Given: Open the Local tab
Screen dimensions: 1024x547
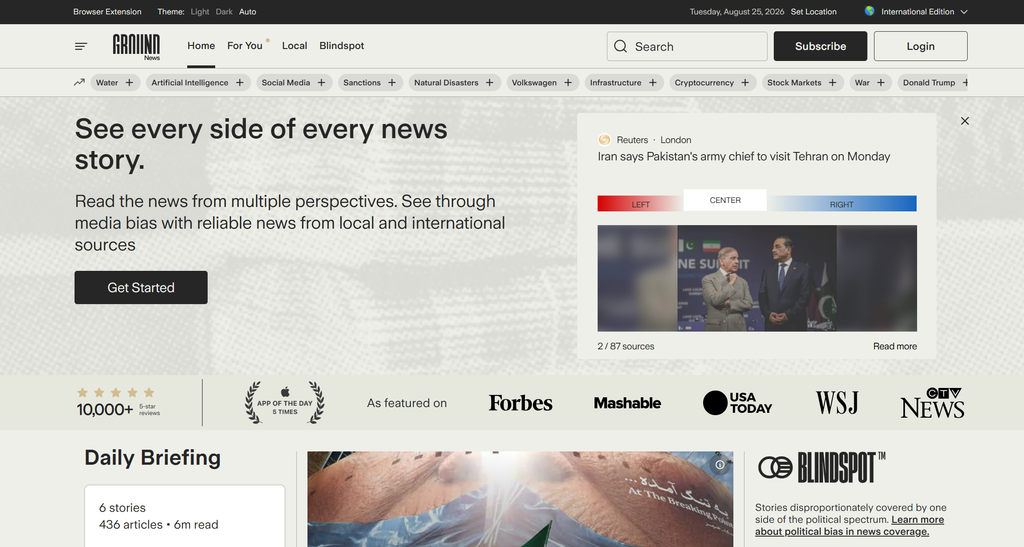Looking at the screenshot, I should click(x=295, y=46).
